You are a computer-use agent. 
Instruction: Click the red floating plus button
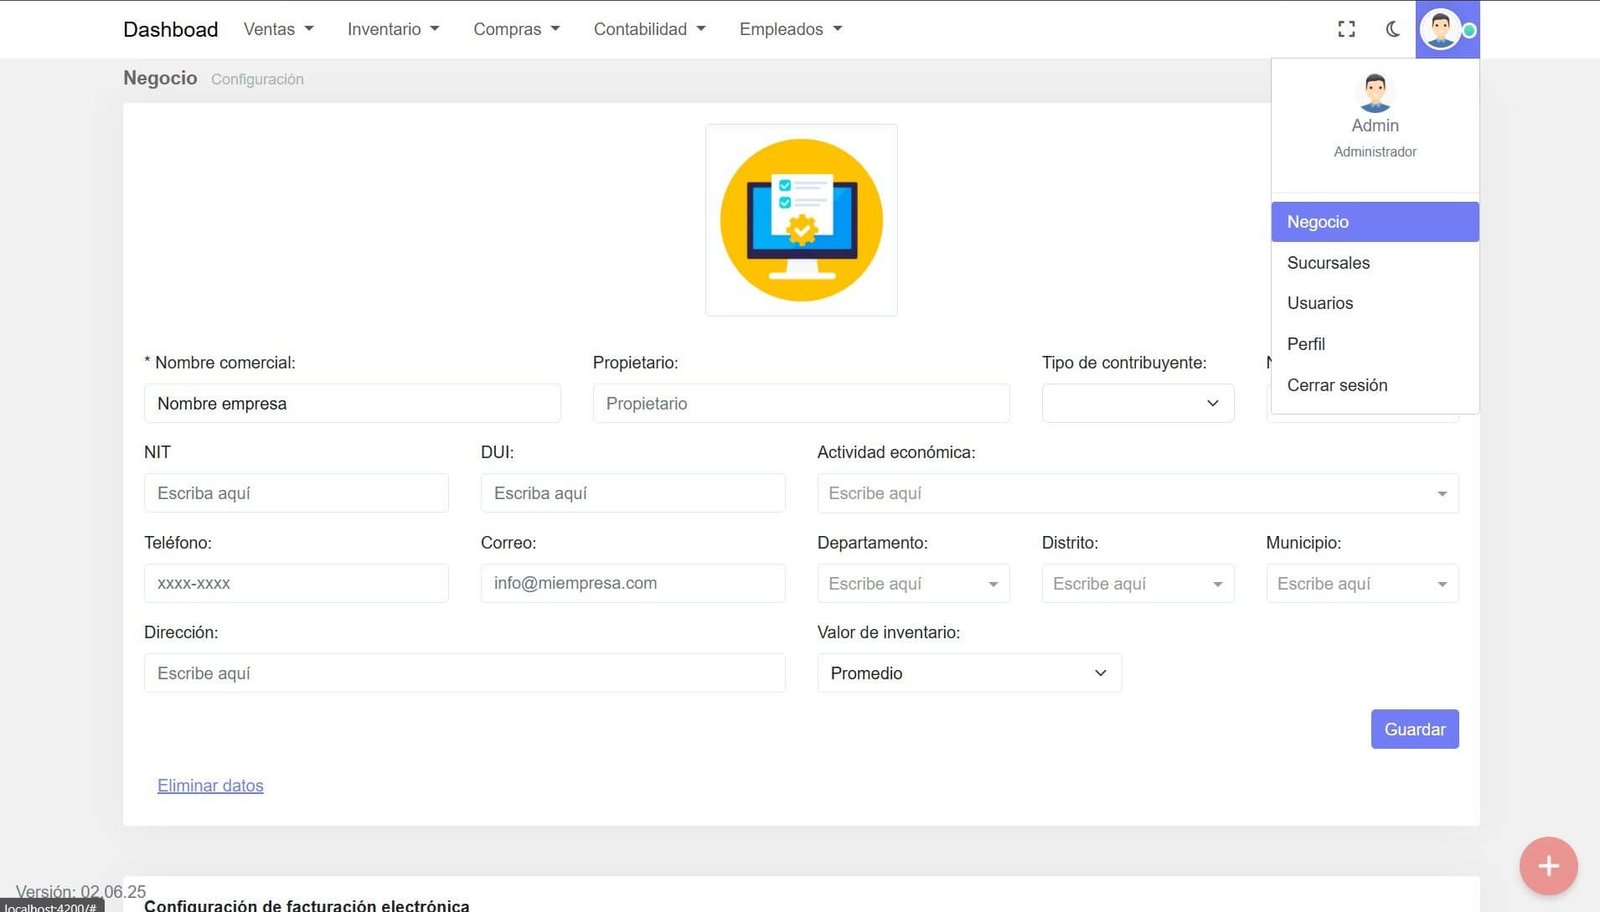(1548, 865)
